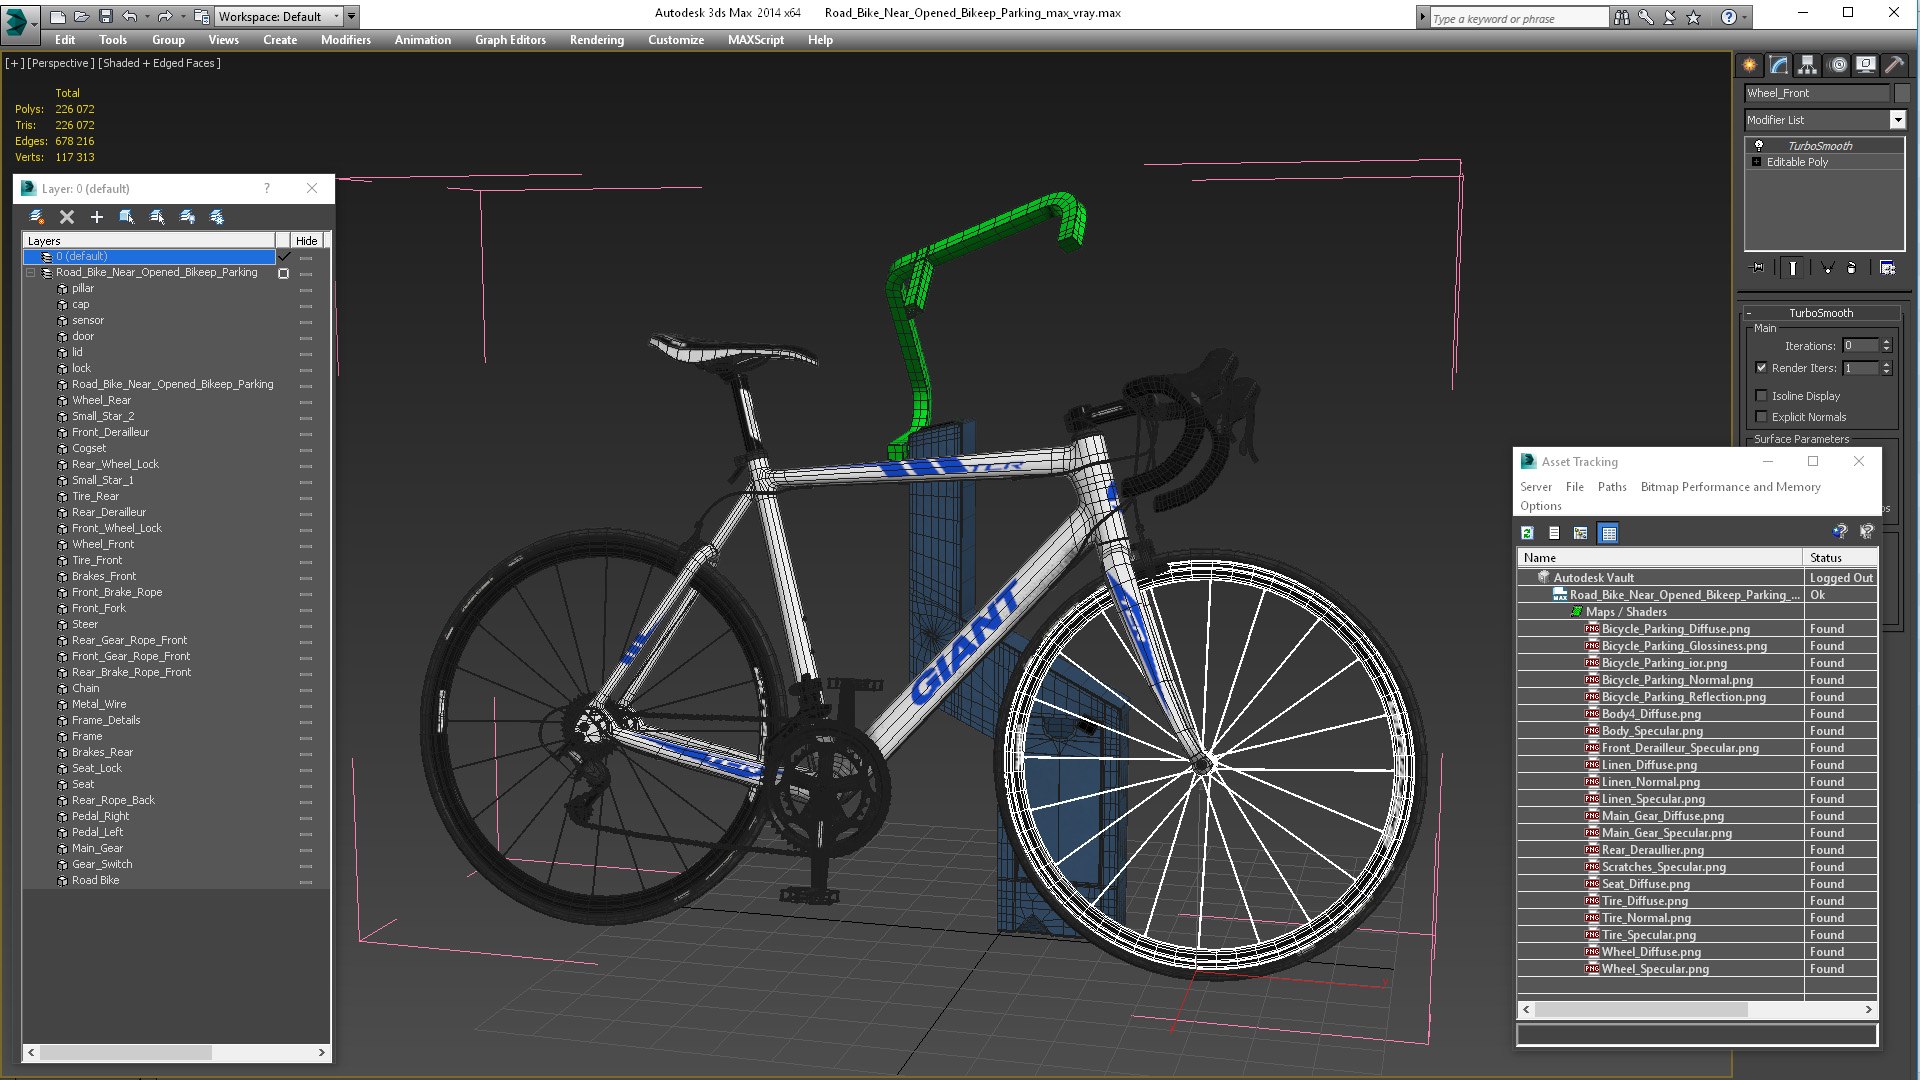Toggle hide state of Wheel_Front object
This screenshot has width=1920, height=1080.
click(306, 545)
